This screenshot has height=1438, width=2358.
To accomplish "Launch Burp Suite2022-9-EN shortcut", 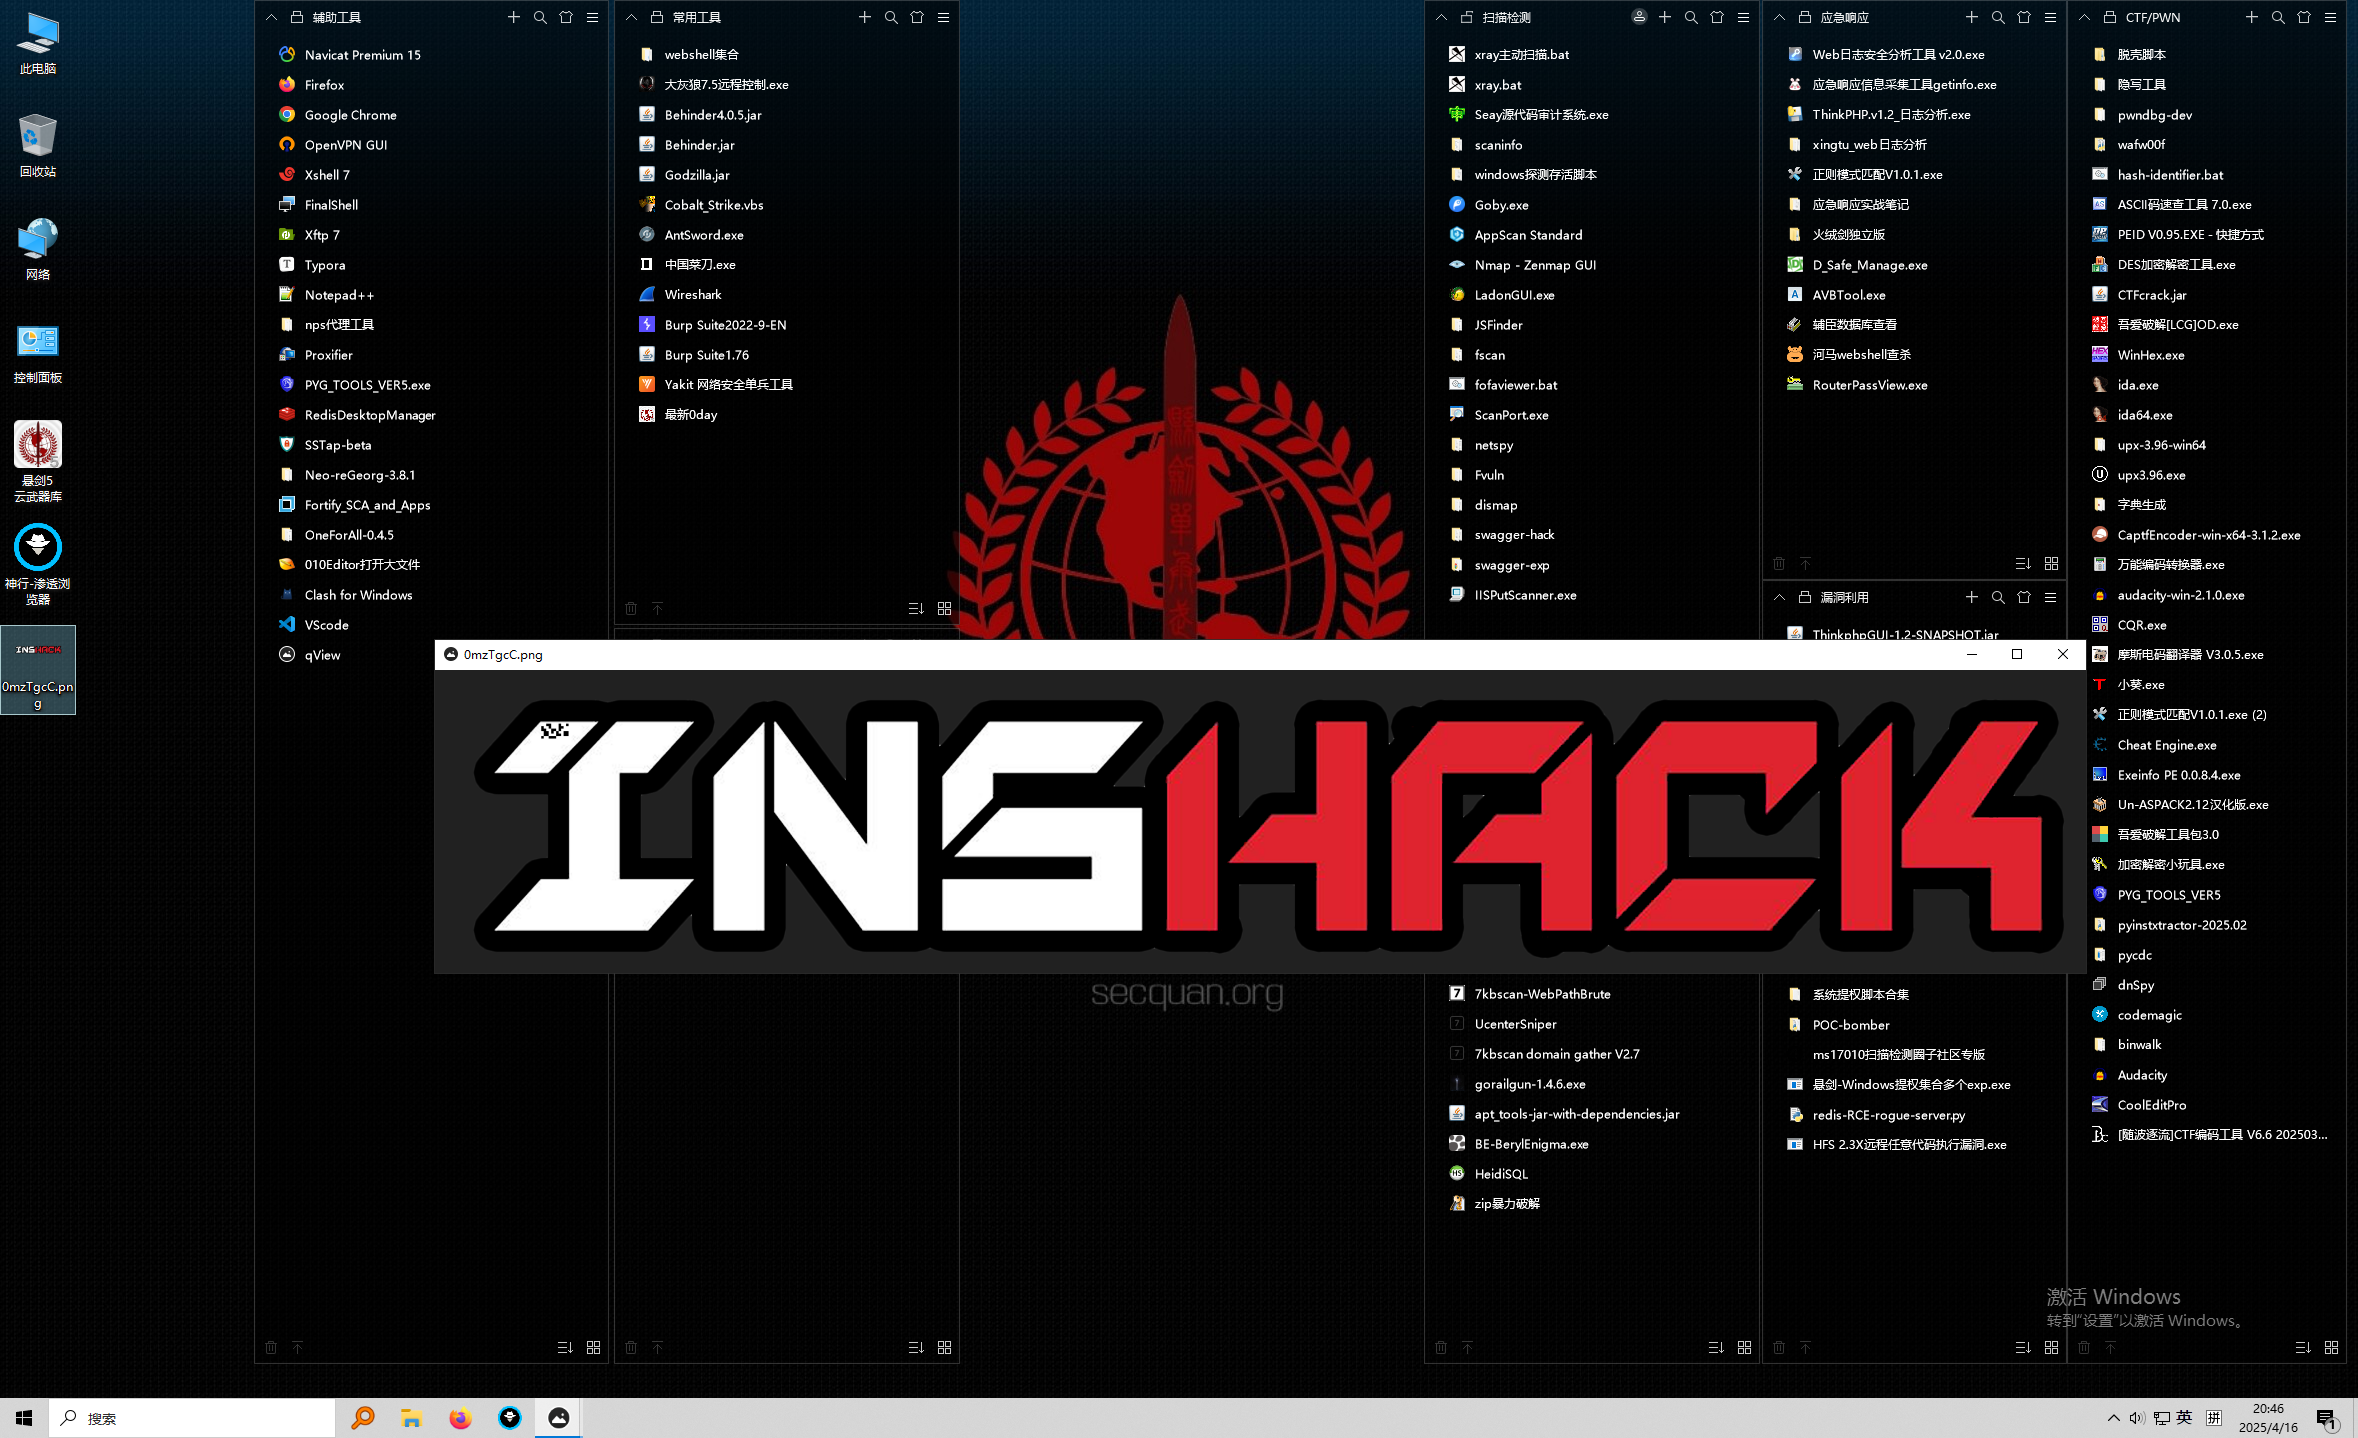I will coord(724,325).
